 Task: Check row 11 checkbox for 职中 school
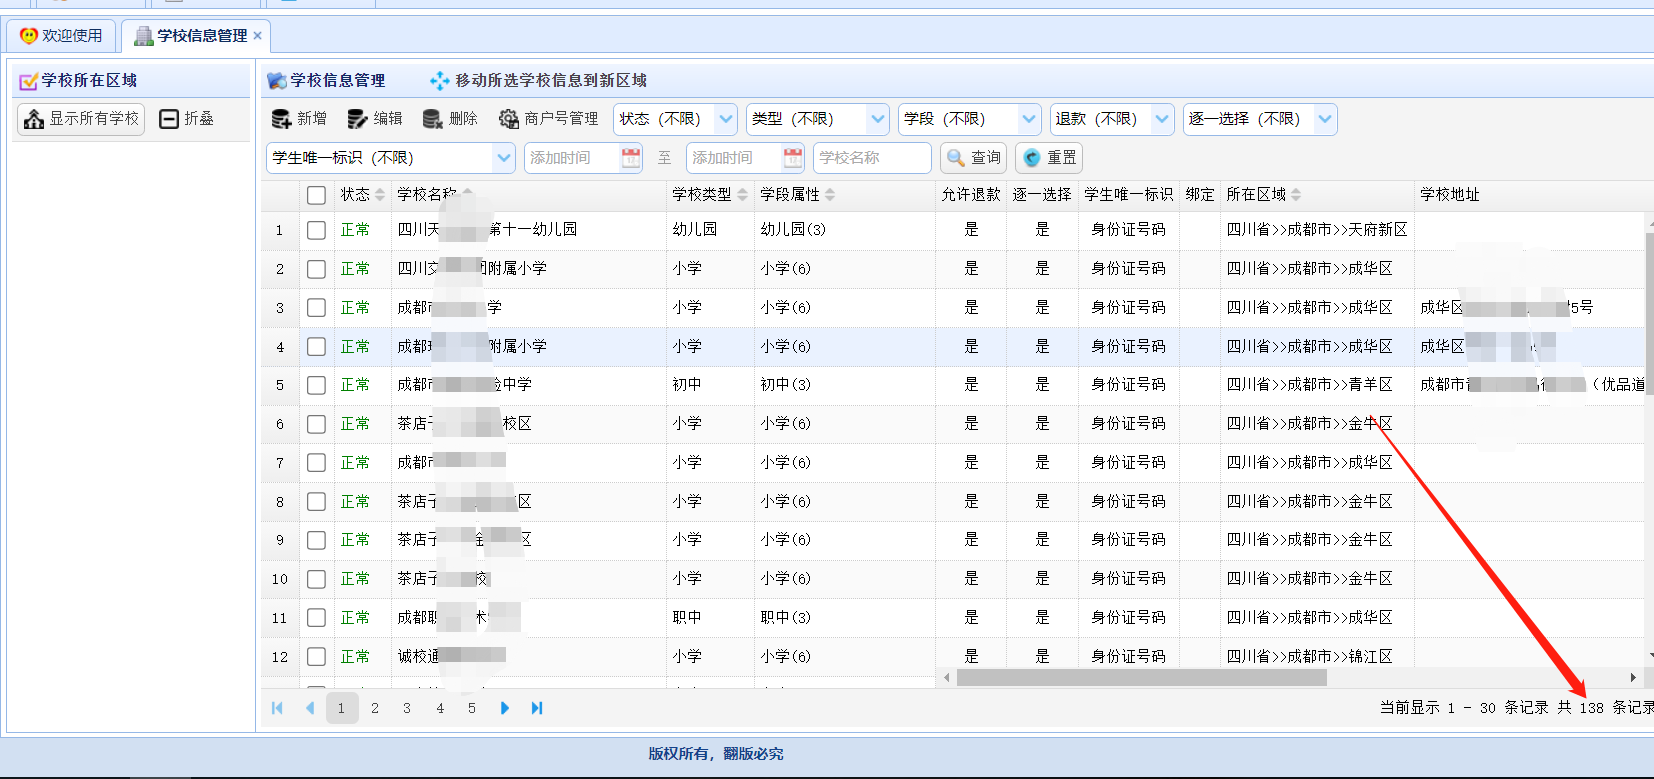point(317,618)
